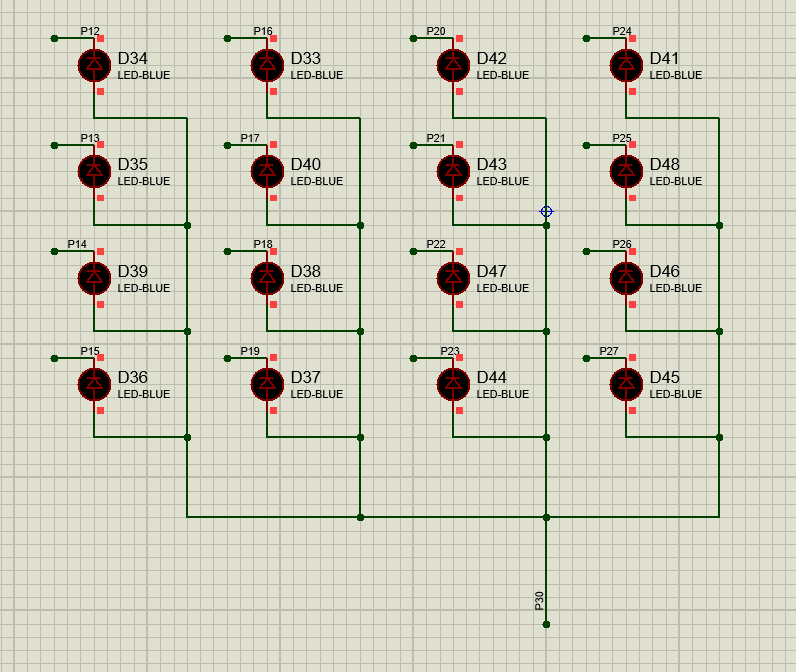Click the D48 reference text
This screenshot has height=672, width=796.
(665, 164)
